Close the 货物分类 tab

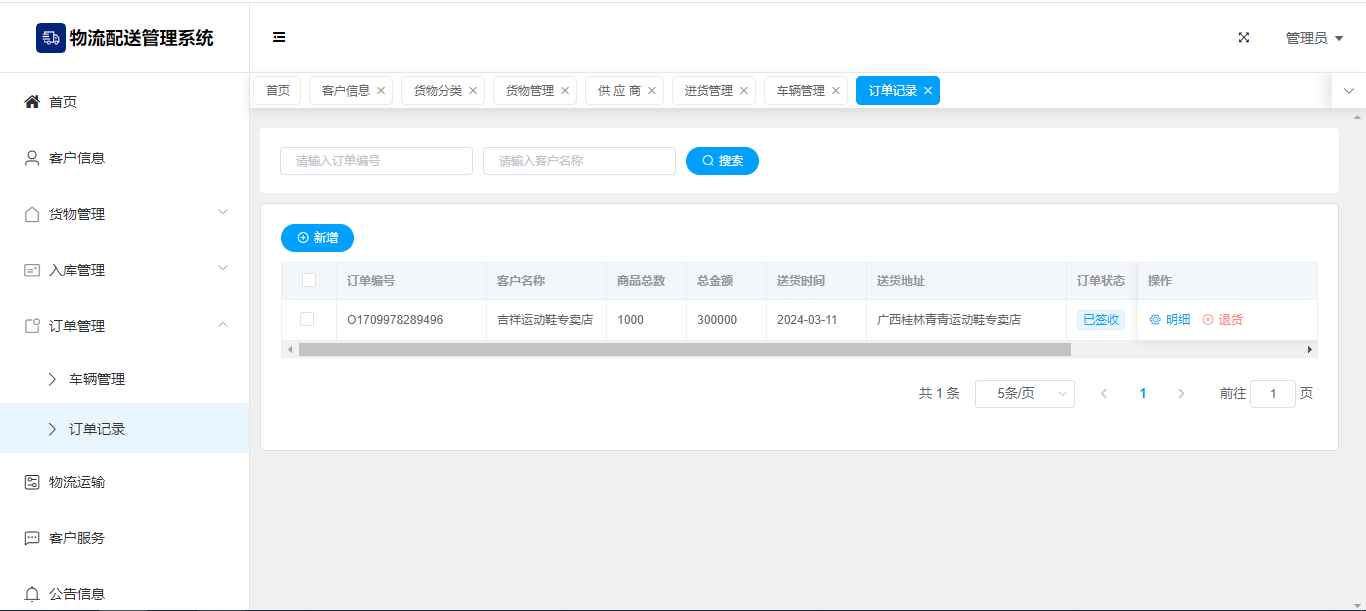(x=473, y=91)
